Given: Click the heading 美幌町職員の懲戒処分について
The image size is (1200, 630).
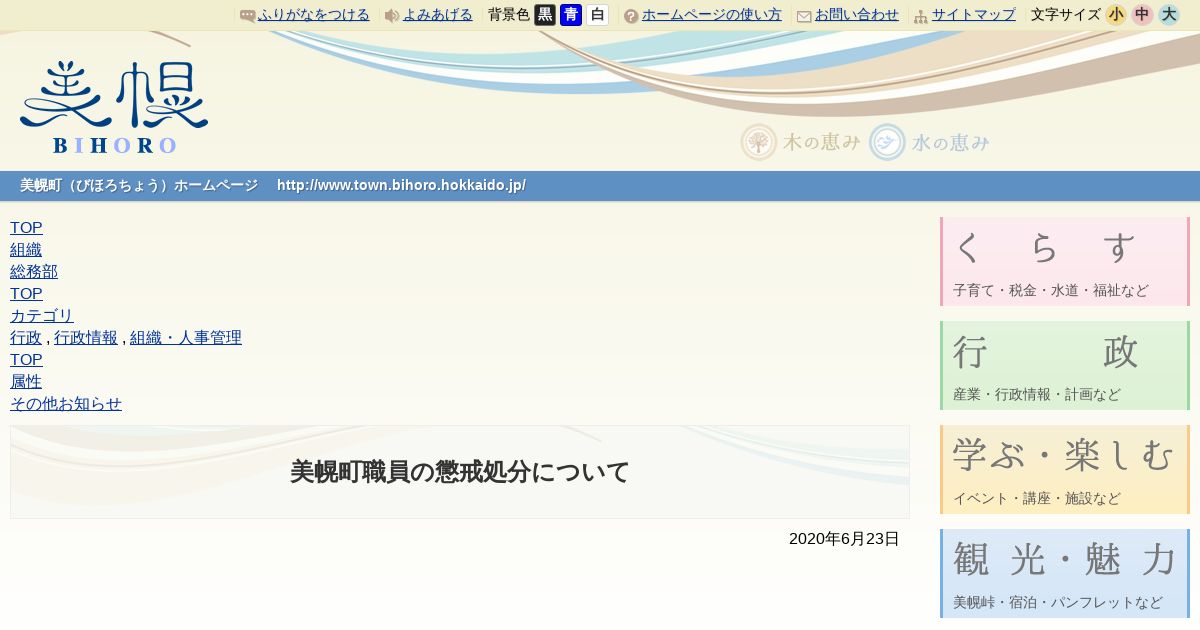Looking at the screenshot, I should tap(460, 472).
